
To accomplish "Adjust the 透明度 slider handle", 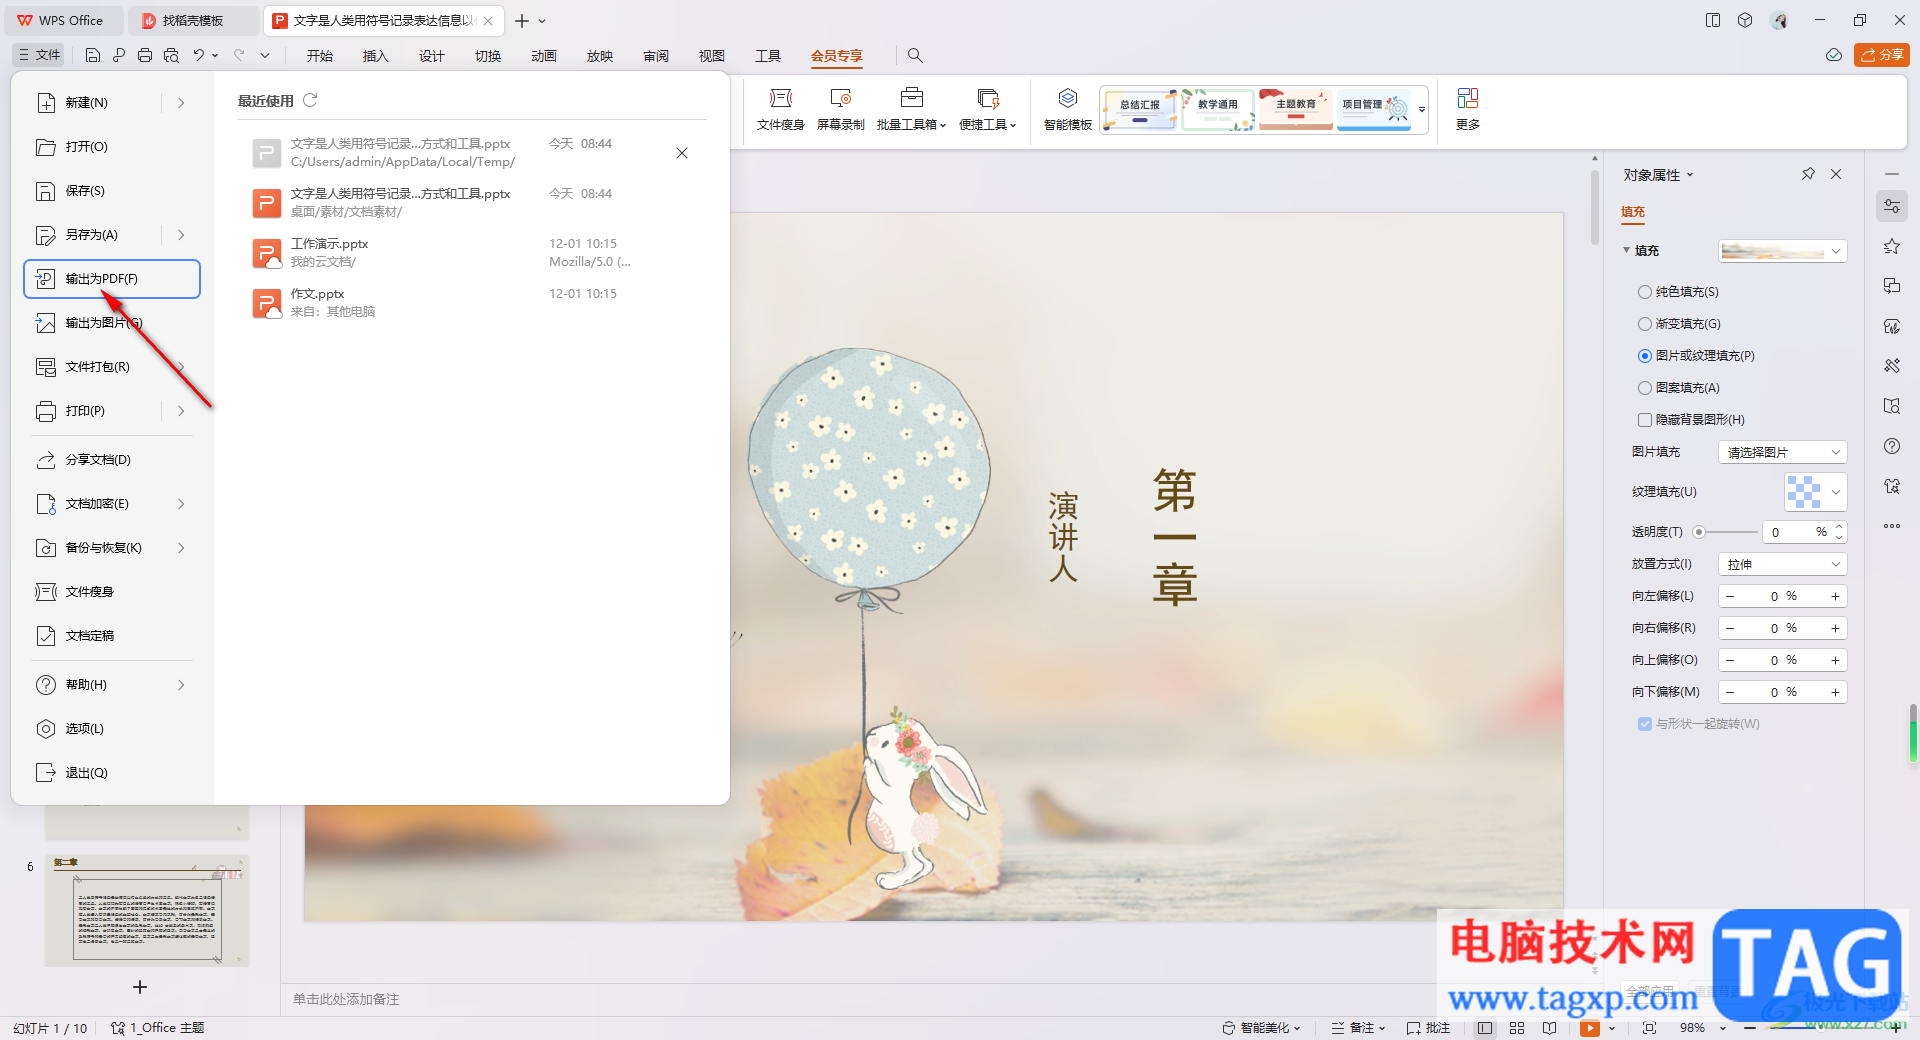I will [1699, 532].
